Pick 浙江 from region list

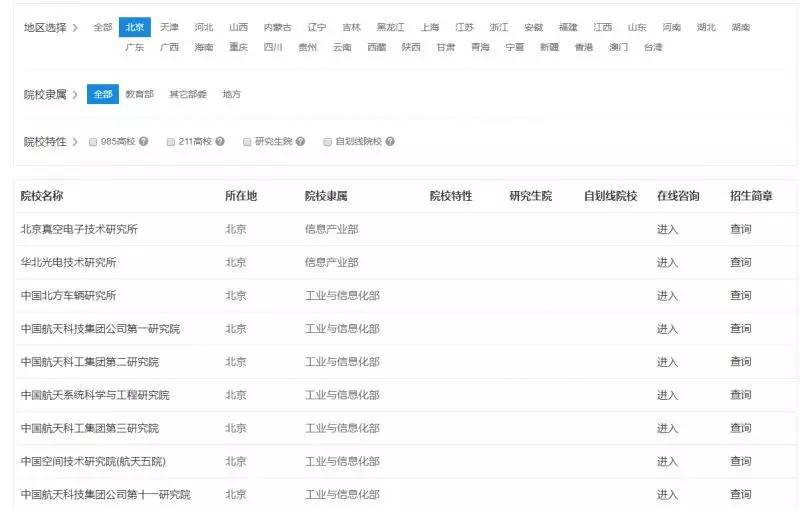click(x=498, y=27)
